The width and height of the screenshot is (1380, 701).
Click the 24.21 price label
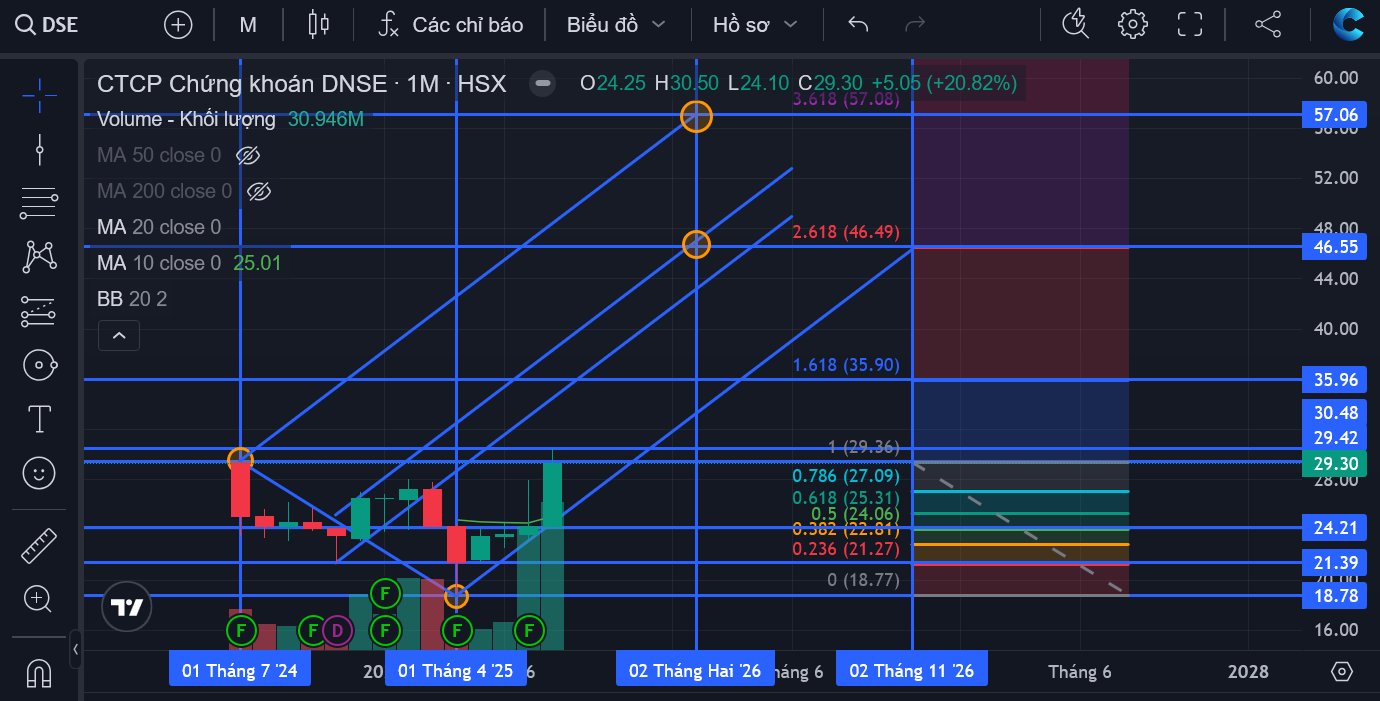pos(1336,527)
